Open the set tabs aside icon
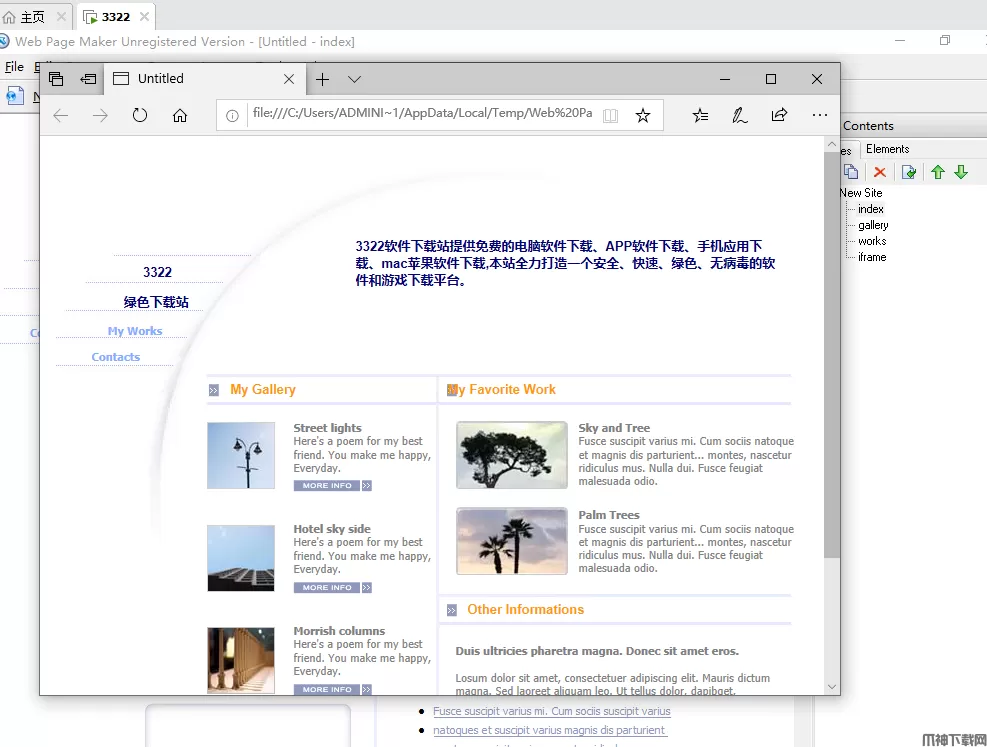Viewport: 987px width, 747px height. (89, 79)
